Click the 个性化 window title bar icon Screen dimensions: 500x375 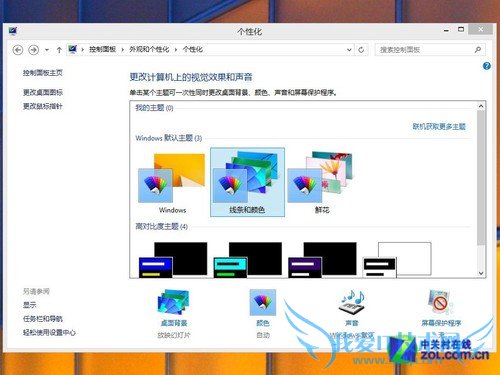click(x=13, y=31)
